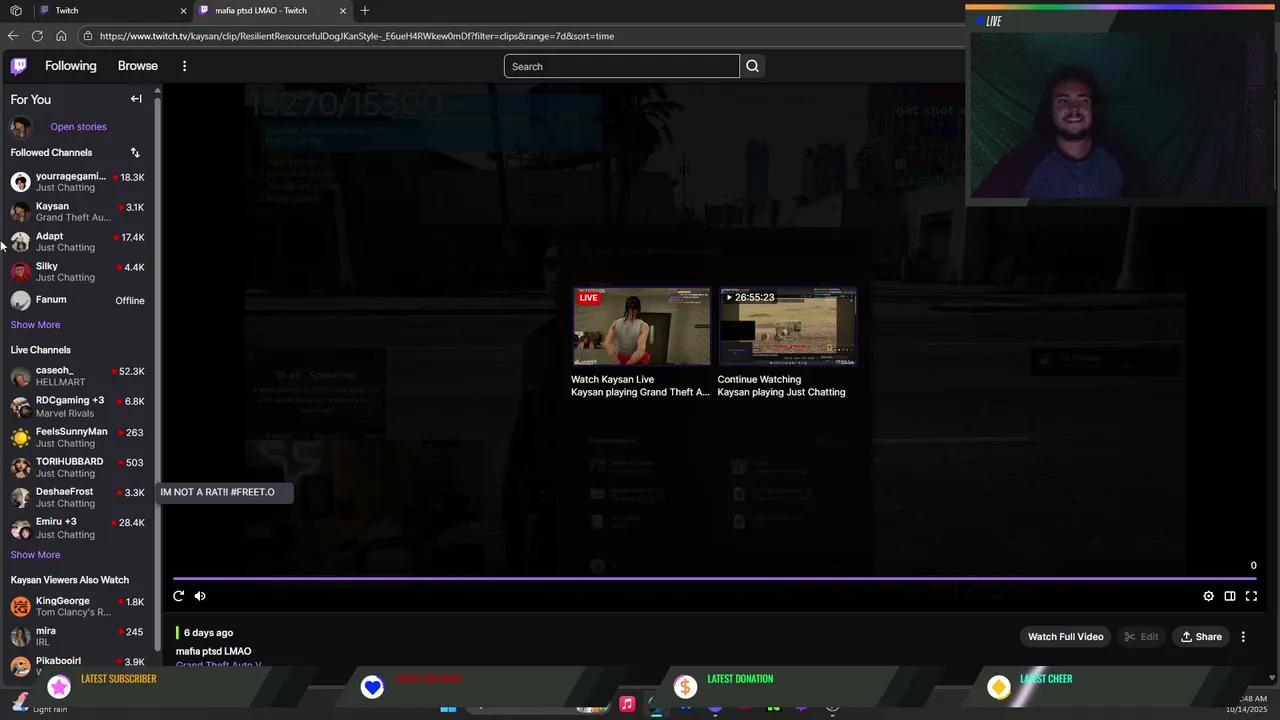
Task: Click 'Continue Watching' caption text
Action: pos(759,380)
